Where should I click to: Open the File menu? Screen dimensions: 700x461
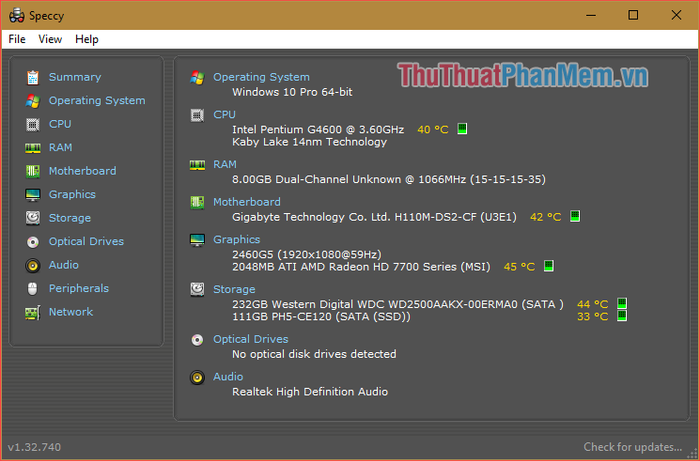[17, 39]
